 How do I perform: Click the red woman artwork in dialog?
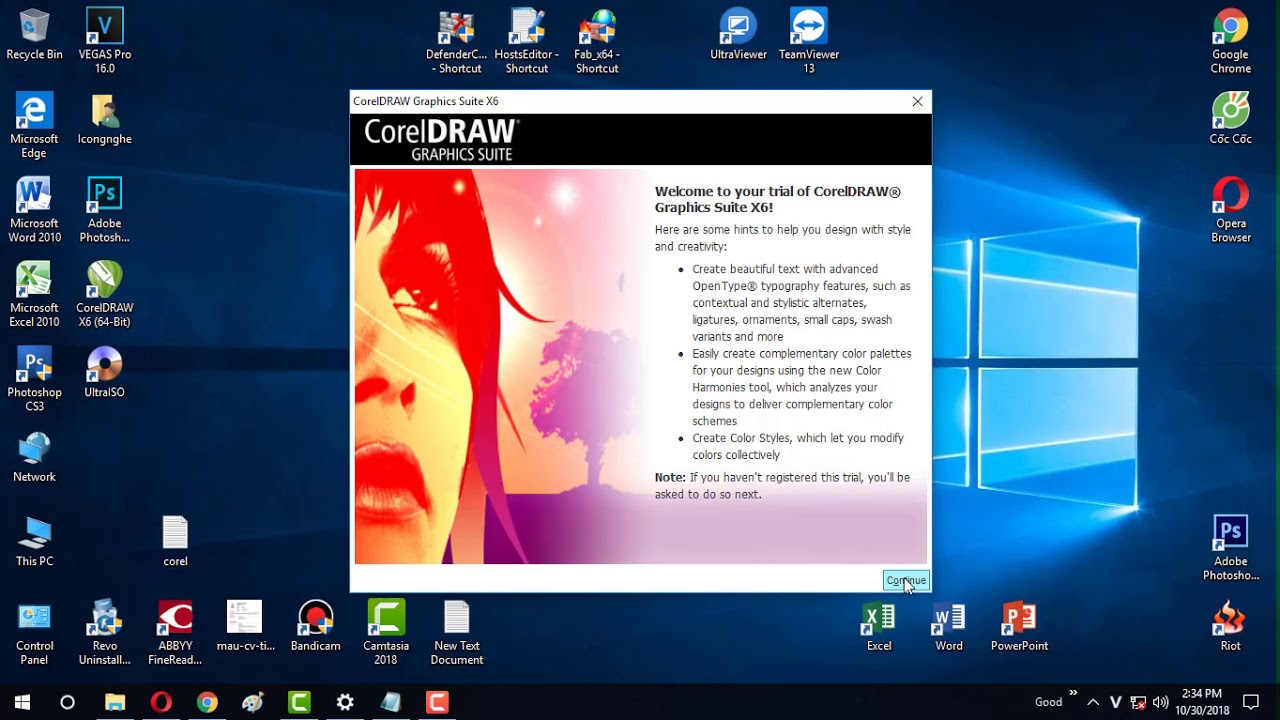[x=500, y=367]
